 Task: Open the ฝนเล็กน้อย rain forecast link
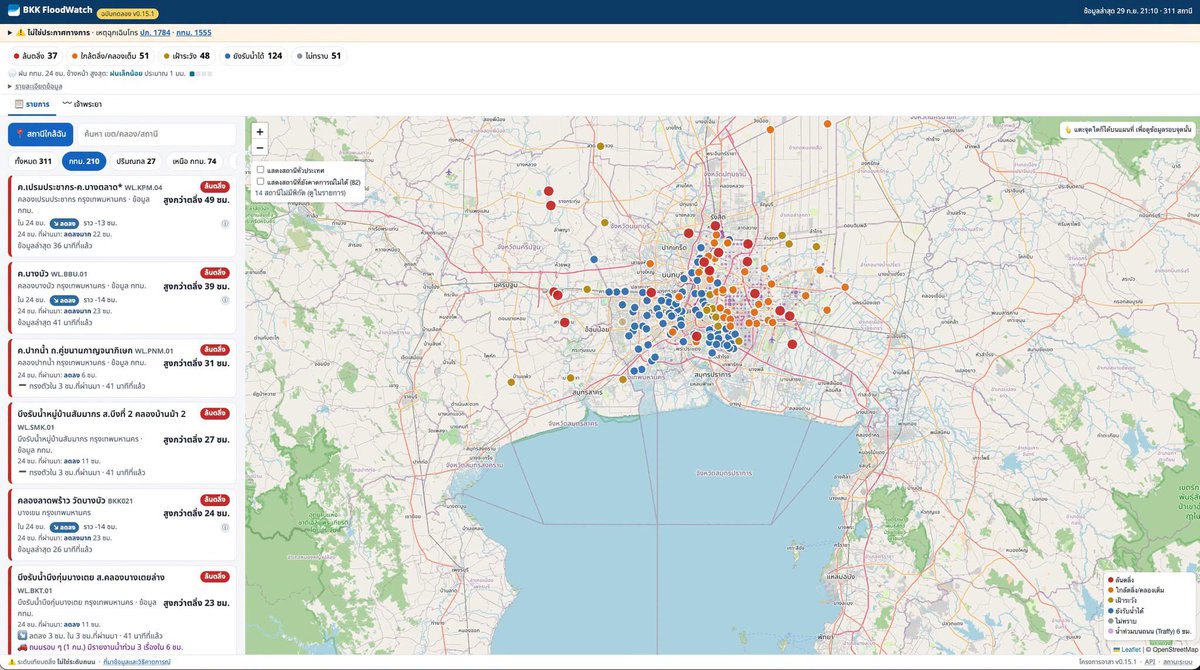pyautogui.click(x=127, y=73)
